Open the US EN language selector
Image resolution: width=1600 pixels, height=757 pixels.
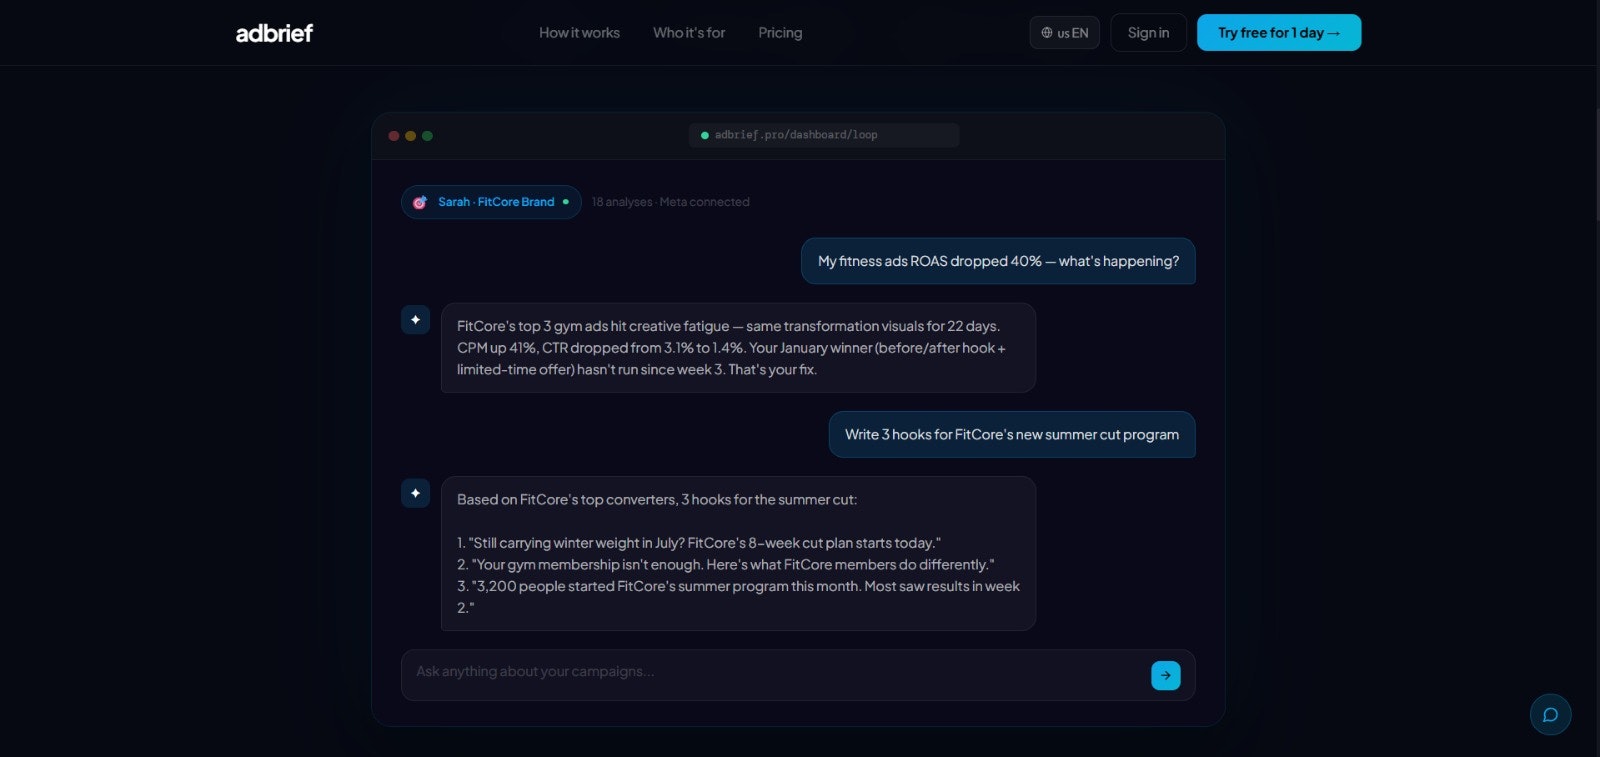coord(1064,33)
